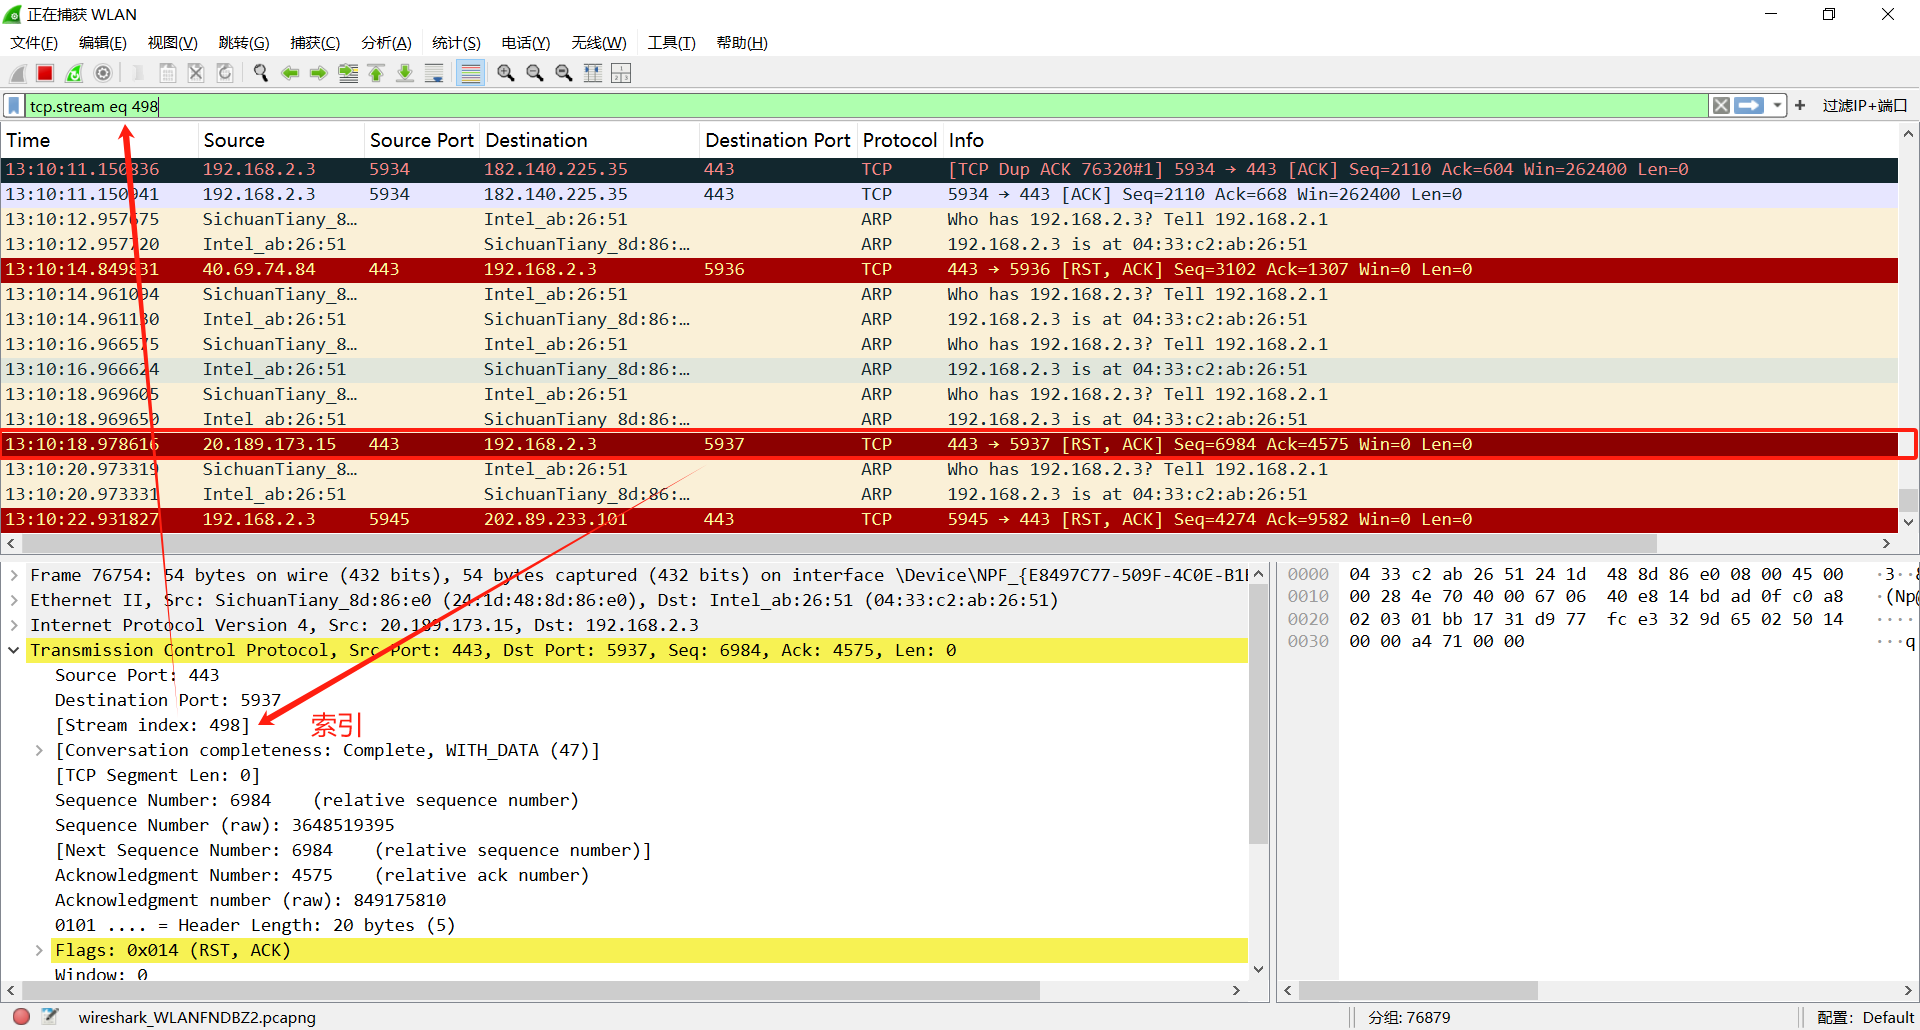Clear the display filter with X button
Viewport: 1920px width, 1030px height.
point(1721,106)
